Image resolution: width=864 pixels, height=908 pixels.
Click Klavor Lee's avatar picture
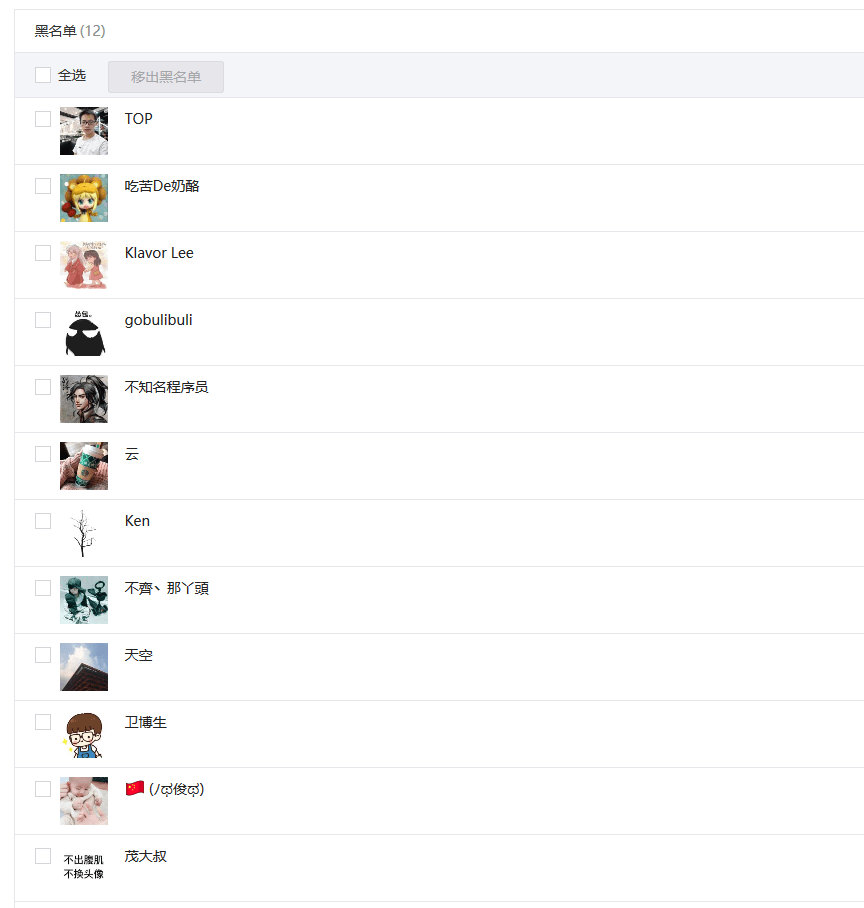point(84,265)
